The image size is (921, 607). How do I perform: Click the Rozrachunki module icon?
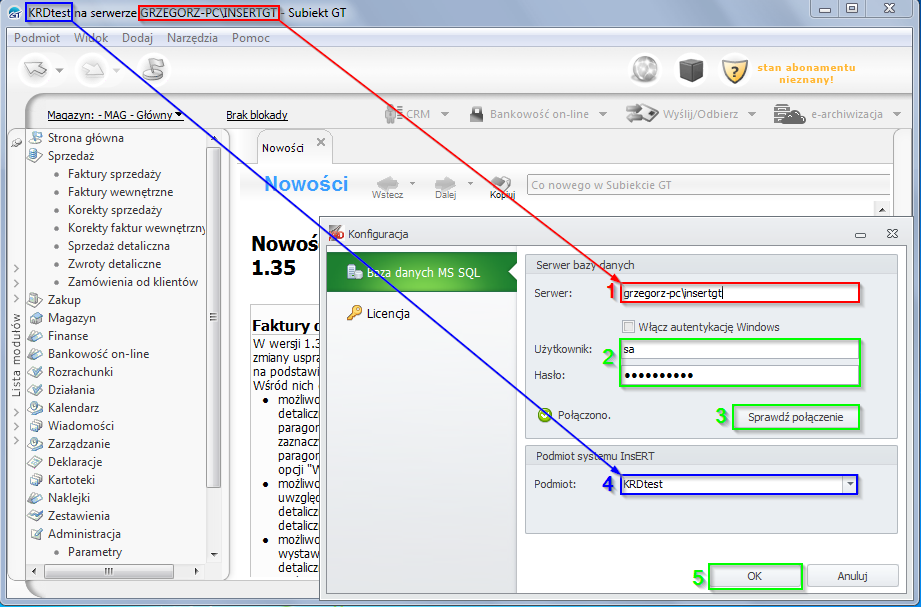tap(35, 372)
